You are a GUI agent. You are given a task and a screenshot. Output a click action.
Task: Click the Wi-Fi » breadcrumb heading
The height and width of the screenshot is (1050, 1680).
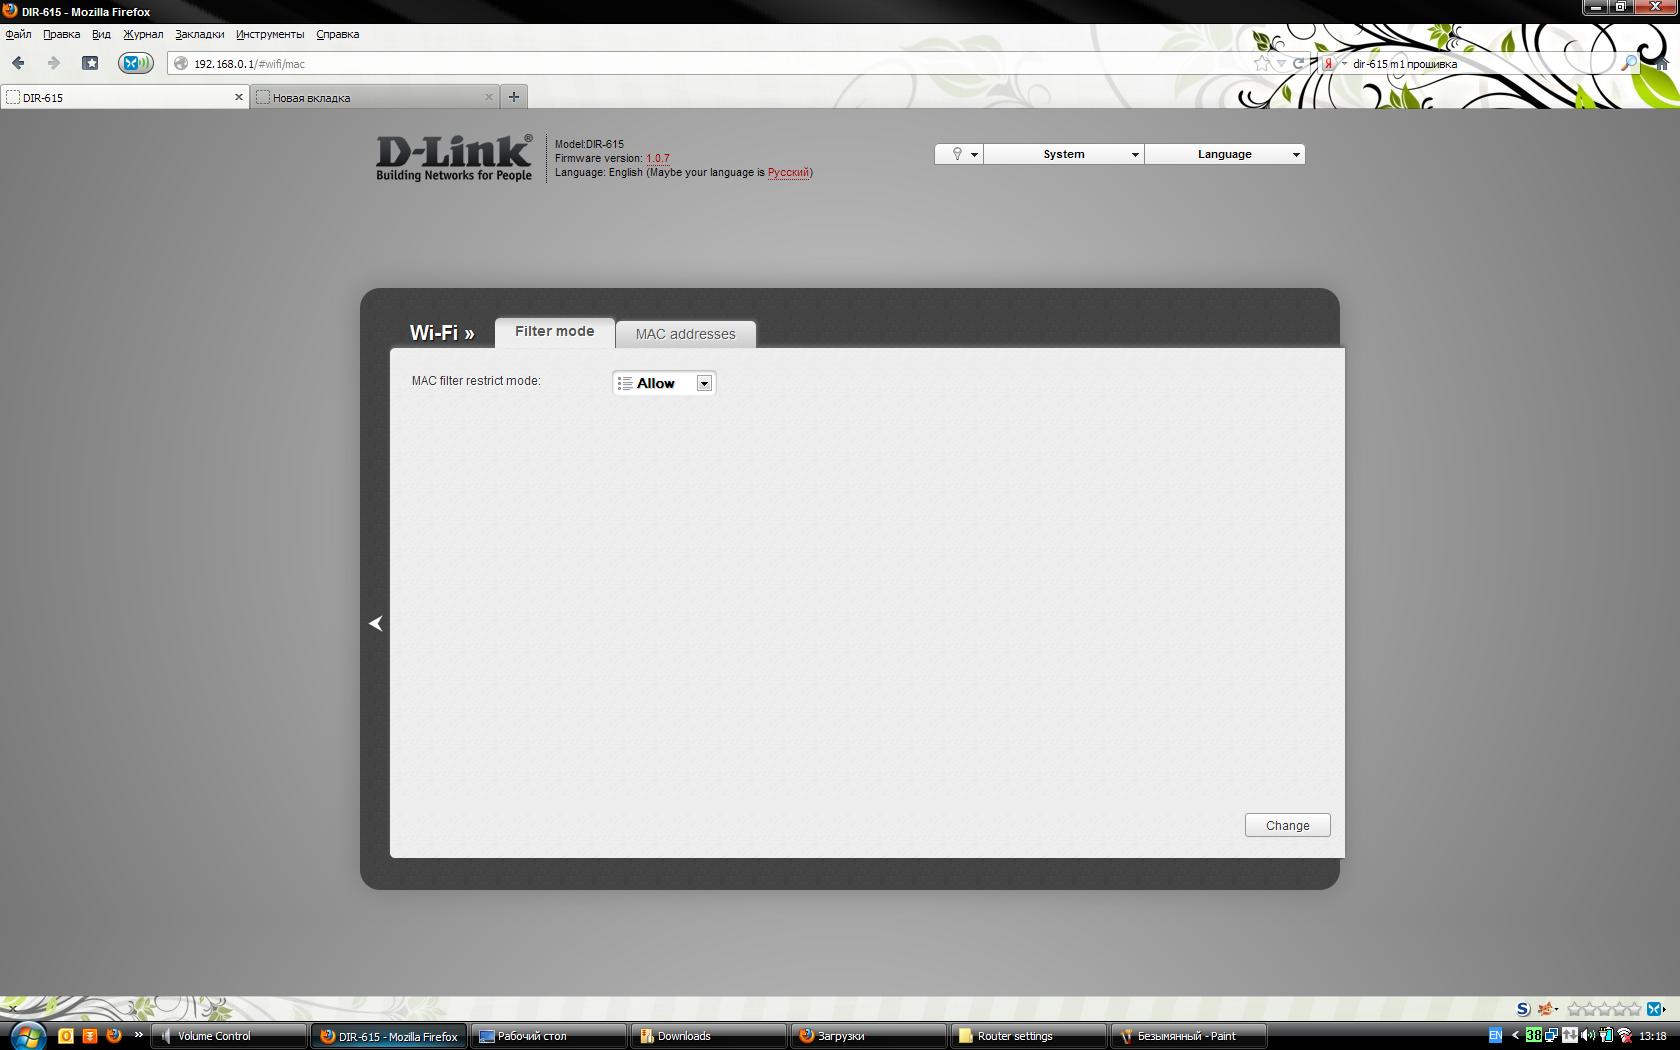442,333
